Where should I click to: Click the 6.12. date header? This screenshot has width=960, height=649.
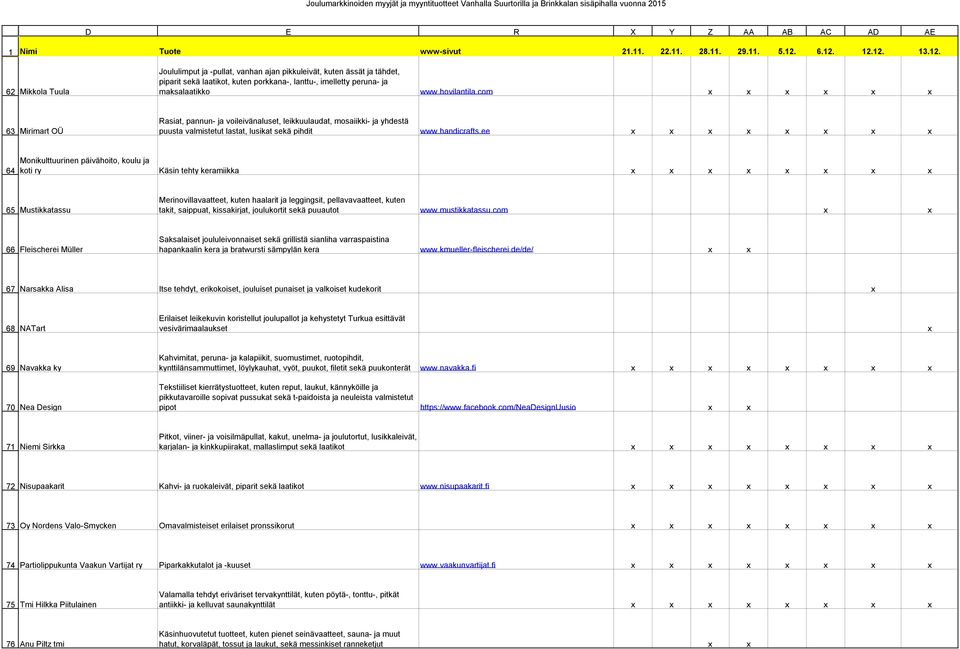point(826,51)
